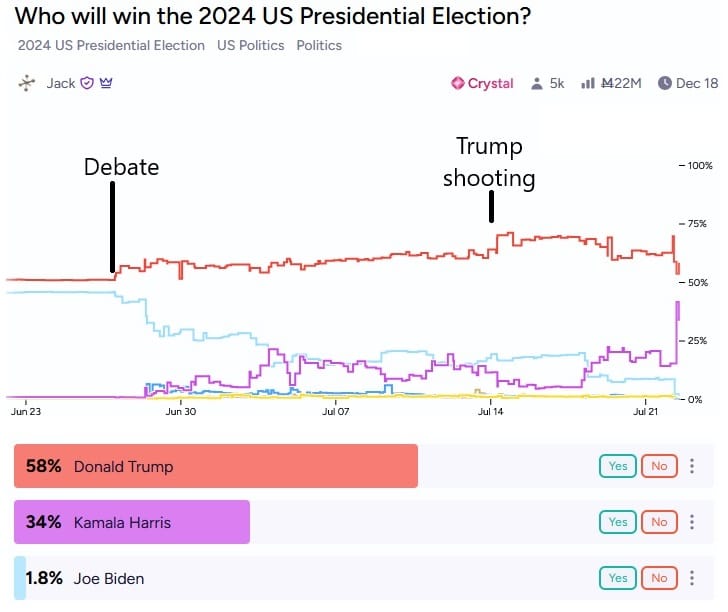Click the Trump shooting marker on chart
The image size is (728, 612).
click(x=491, y=206)
